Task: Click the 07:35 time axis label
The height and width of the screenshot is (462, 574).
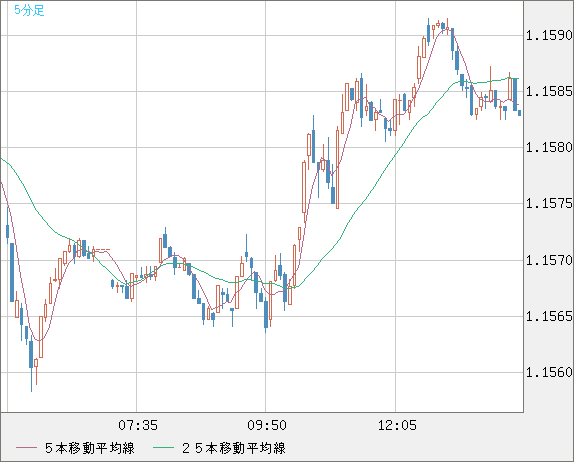Action: 138,425
